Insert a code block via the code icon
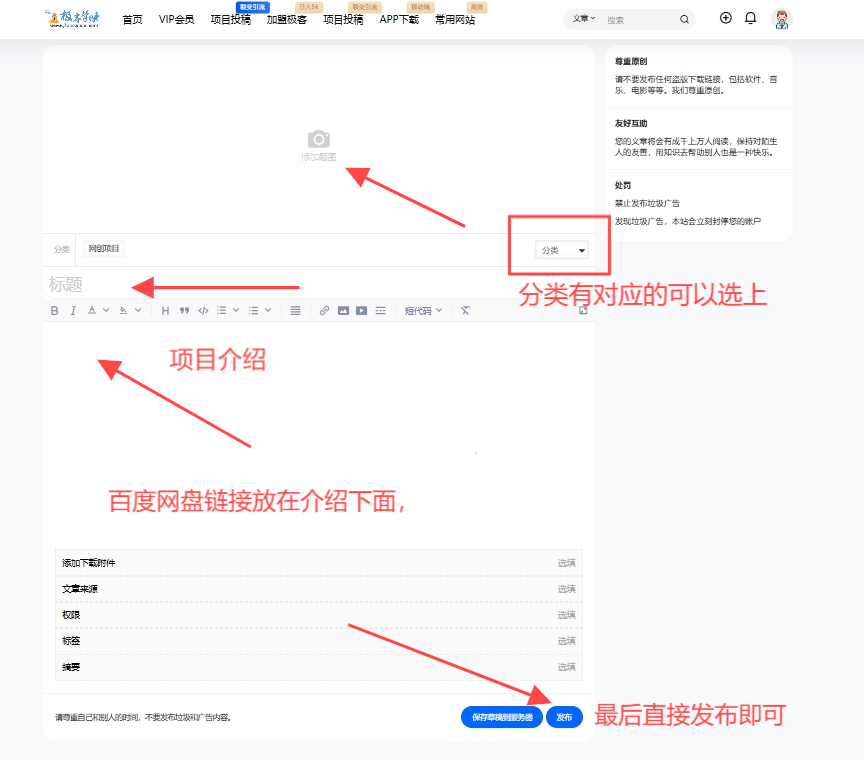Screen dimensions: 864x760 202,310
